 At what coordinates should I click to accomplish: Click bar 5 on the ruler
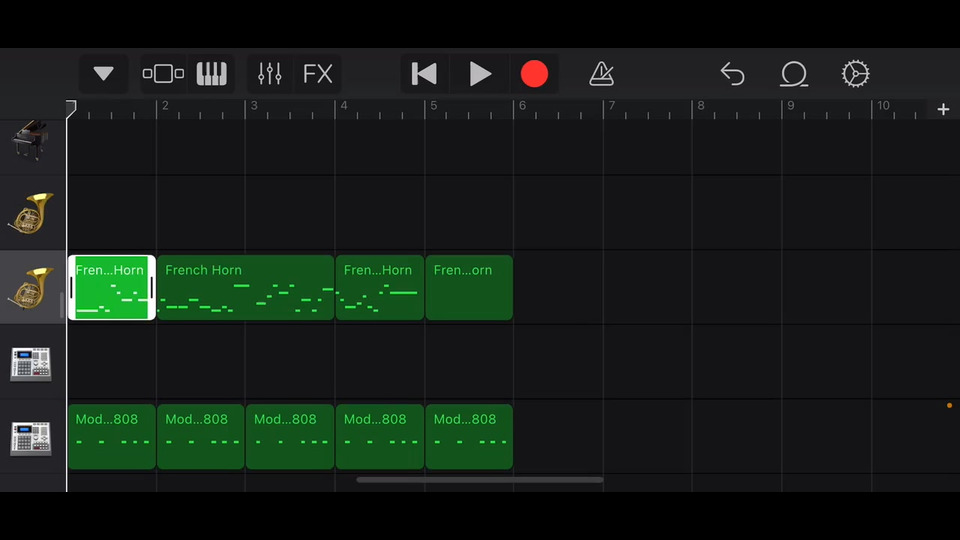(x=433, y=106)
